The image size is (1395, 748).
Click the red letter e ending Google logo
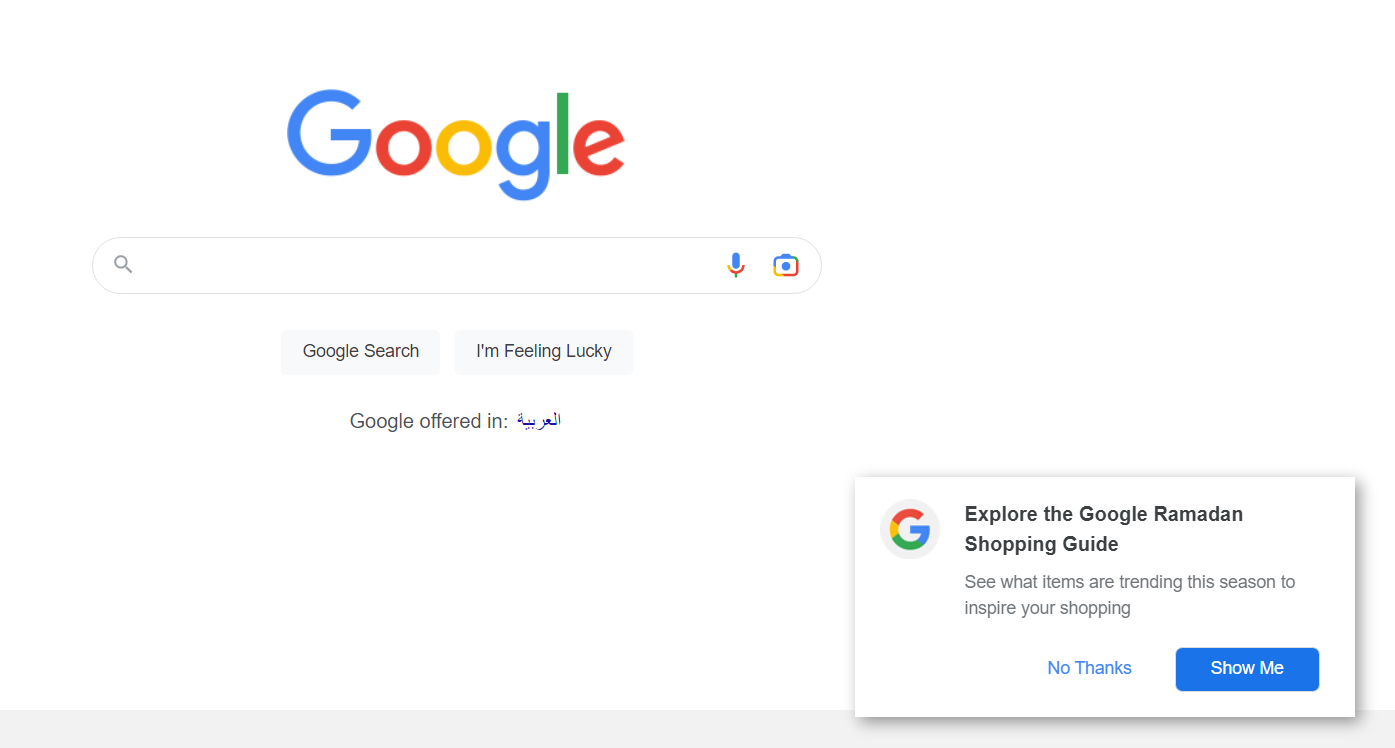(x=598, y=147)
